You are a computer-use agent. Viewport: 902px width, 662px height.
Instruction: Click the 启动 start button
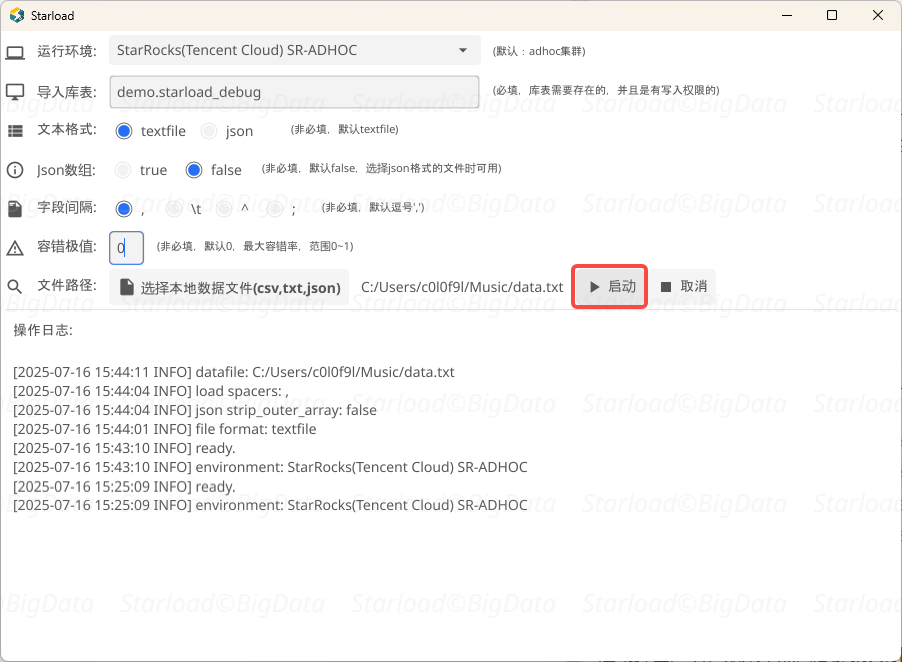610,286
